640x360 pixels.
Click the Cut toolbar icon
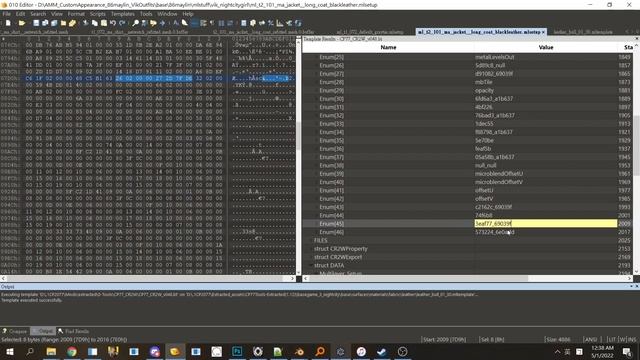pyautogui.click(x=85, y=23)
